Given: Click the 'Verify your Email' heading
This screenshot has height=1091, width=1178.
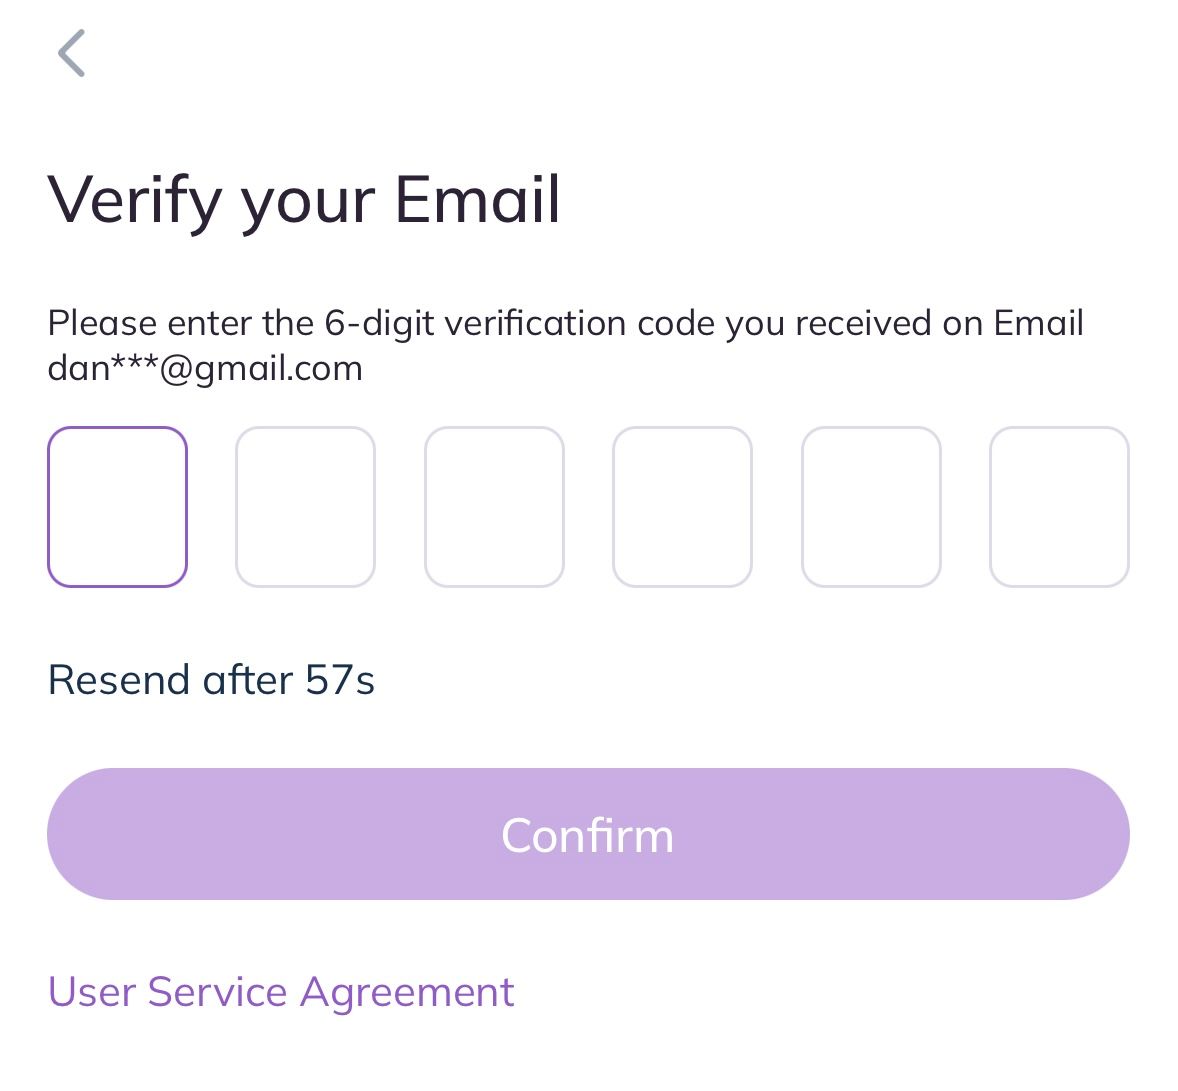Looking at the screenshot, I should pyautogui.click(x=304, y=199).
